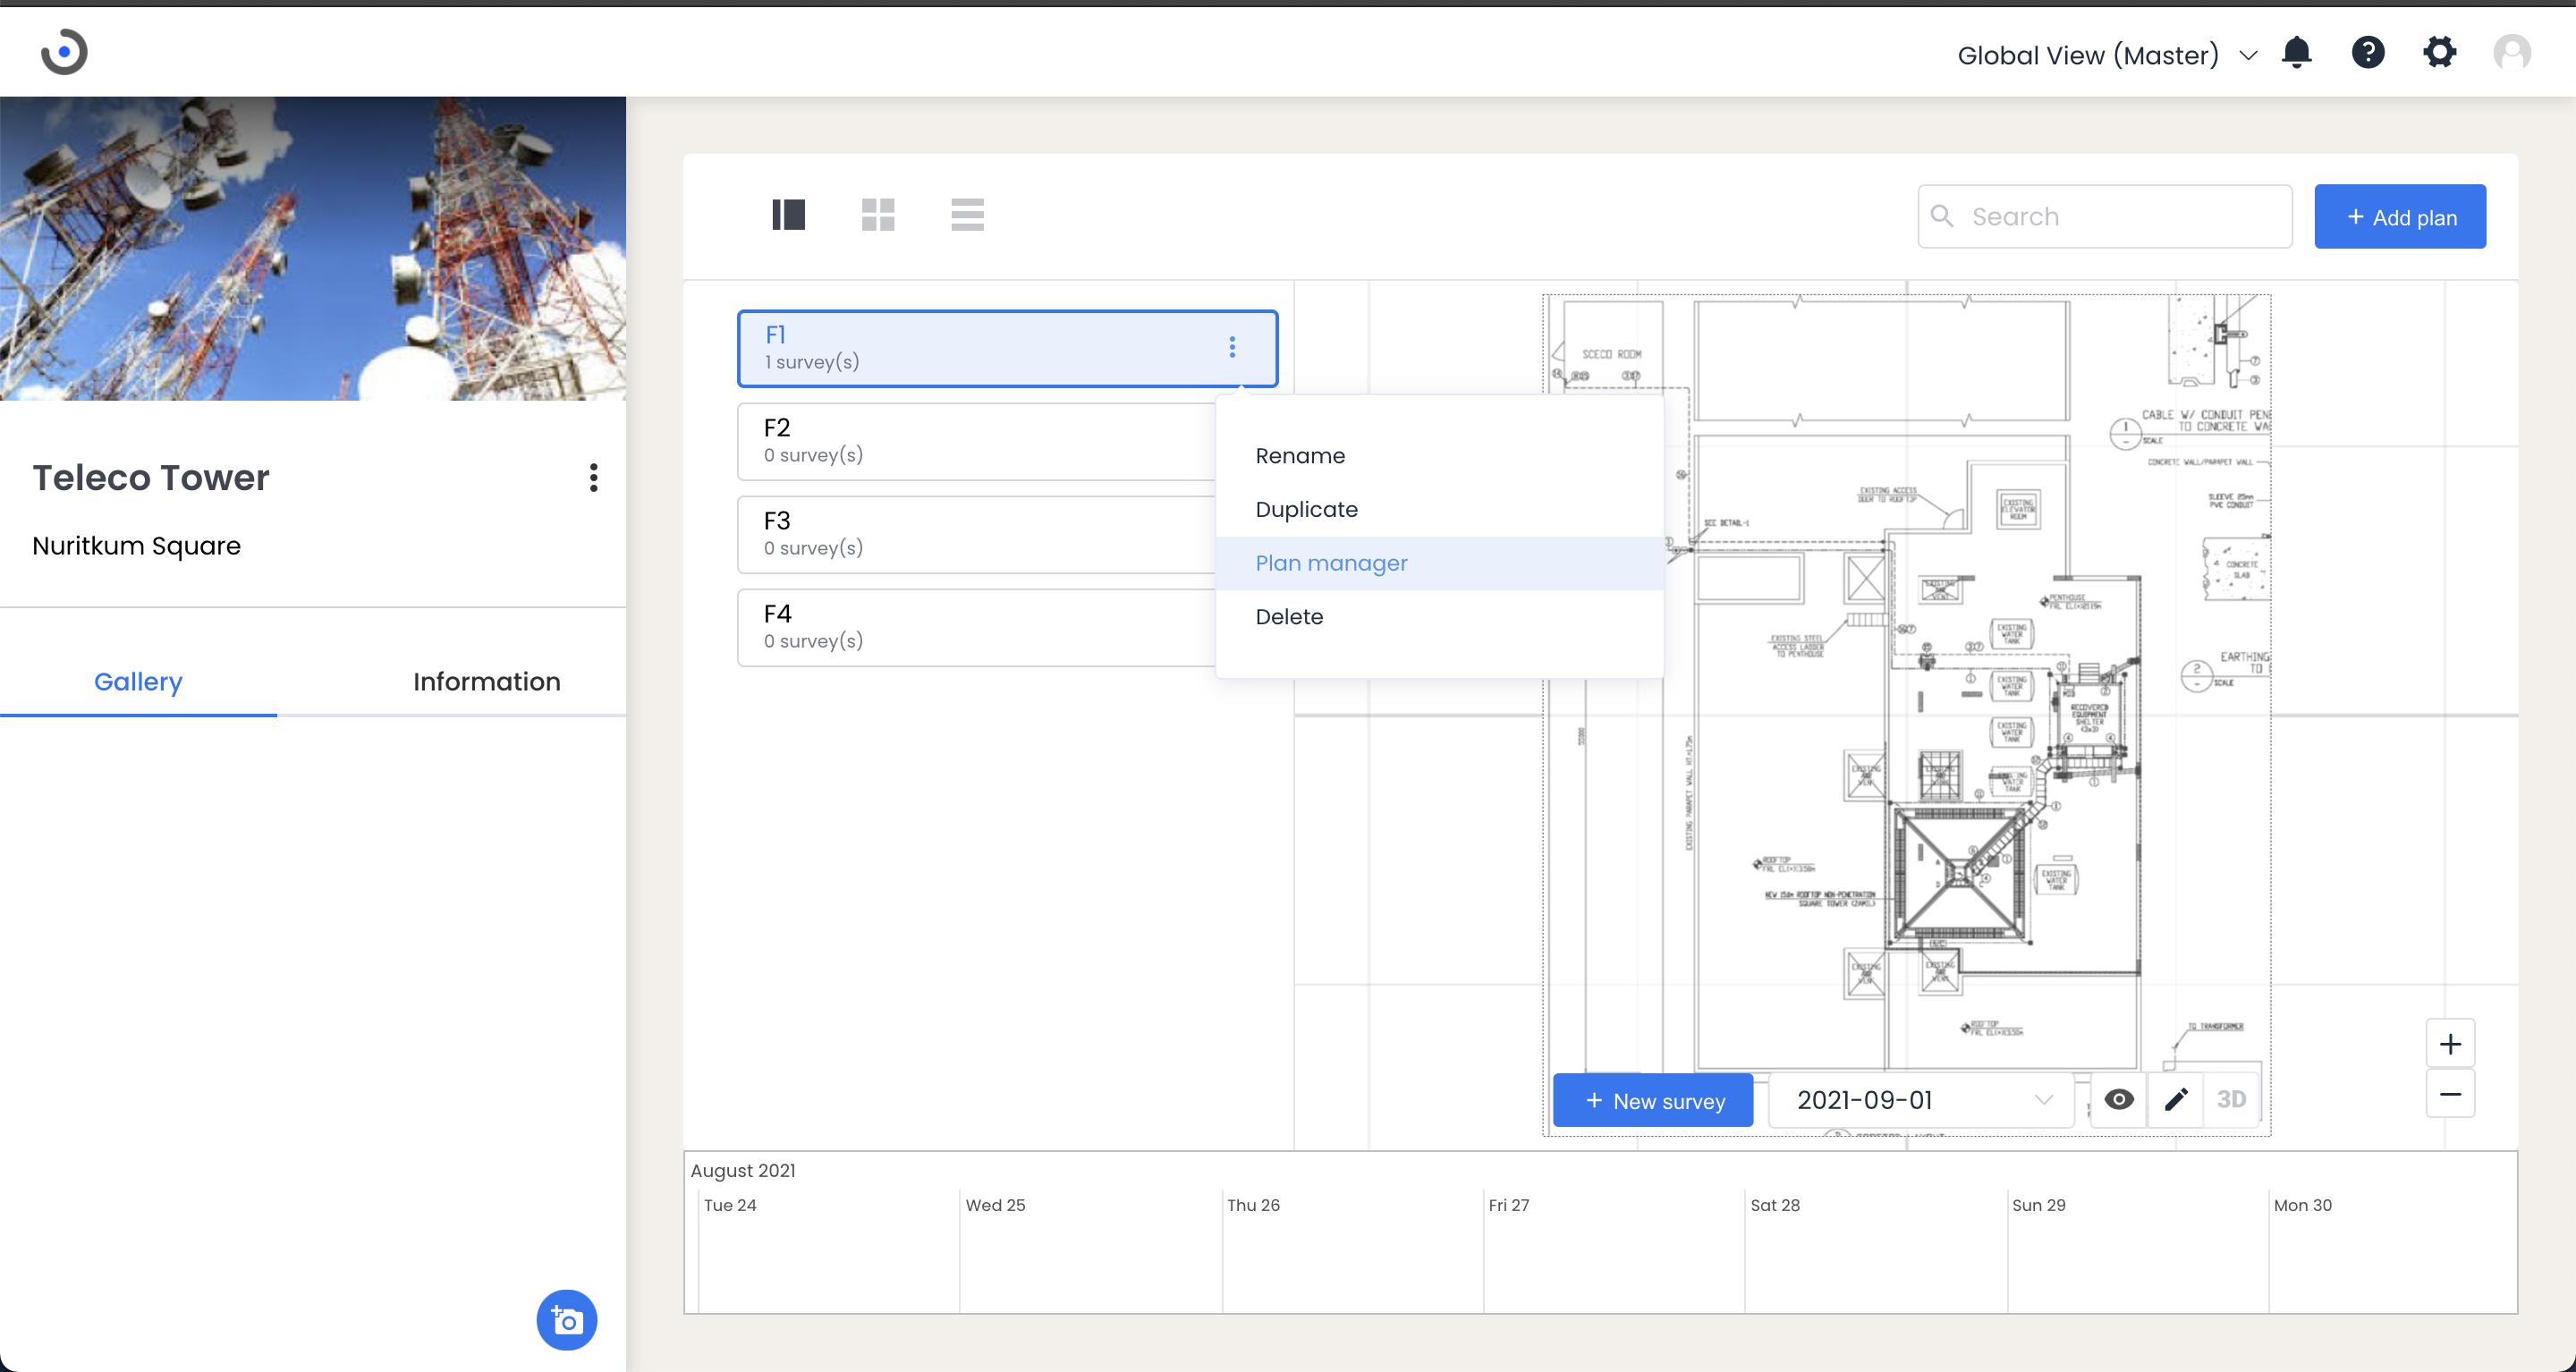Click the 3D view button
Screen dimensions: 2576x1372
[x=2231, y=1099]
